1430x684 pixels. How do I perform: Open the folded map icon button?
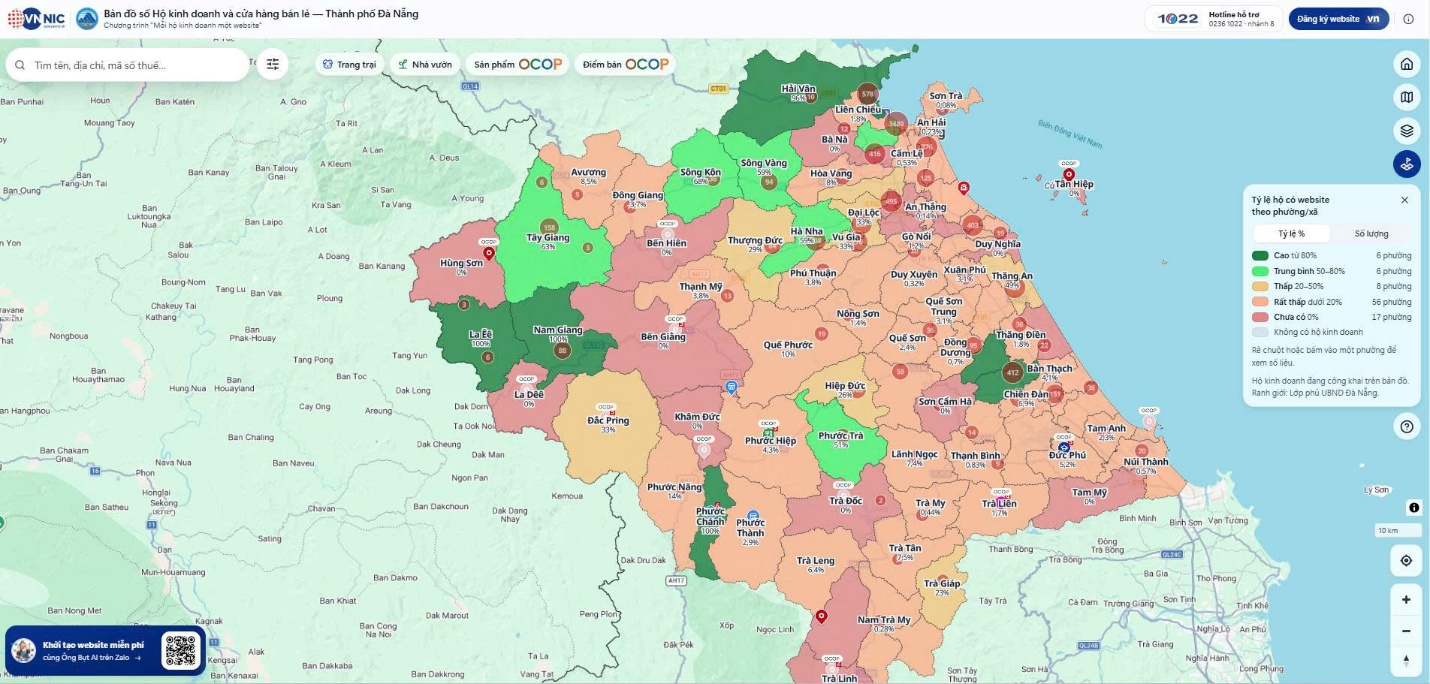pos(1406,97)
